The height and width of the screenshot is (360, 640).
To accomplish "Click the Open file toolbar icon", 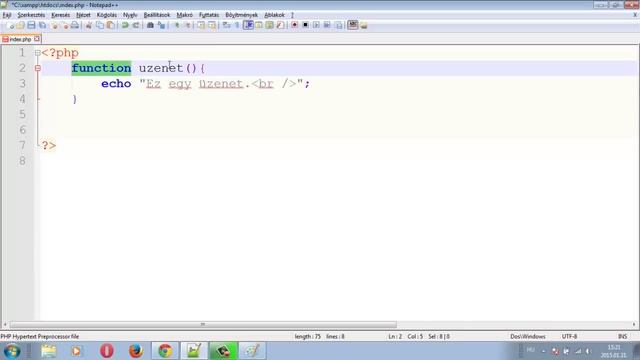I will [20, 25].
